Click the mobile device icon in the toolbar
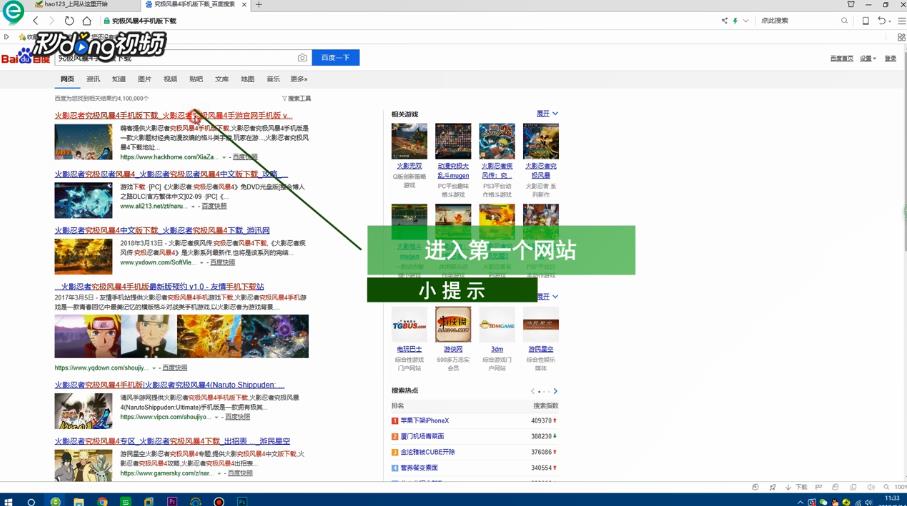 865,21
